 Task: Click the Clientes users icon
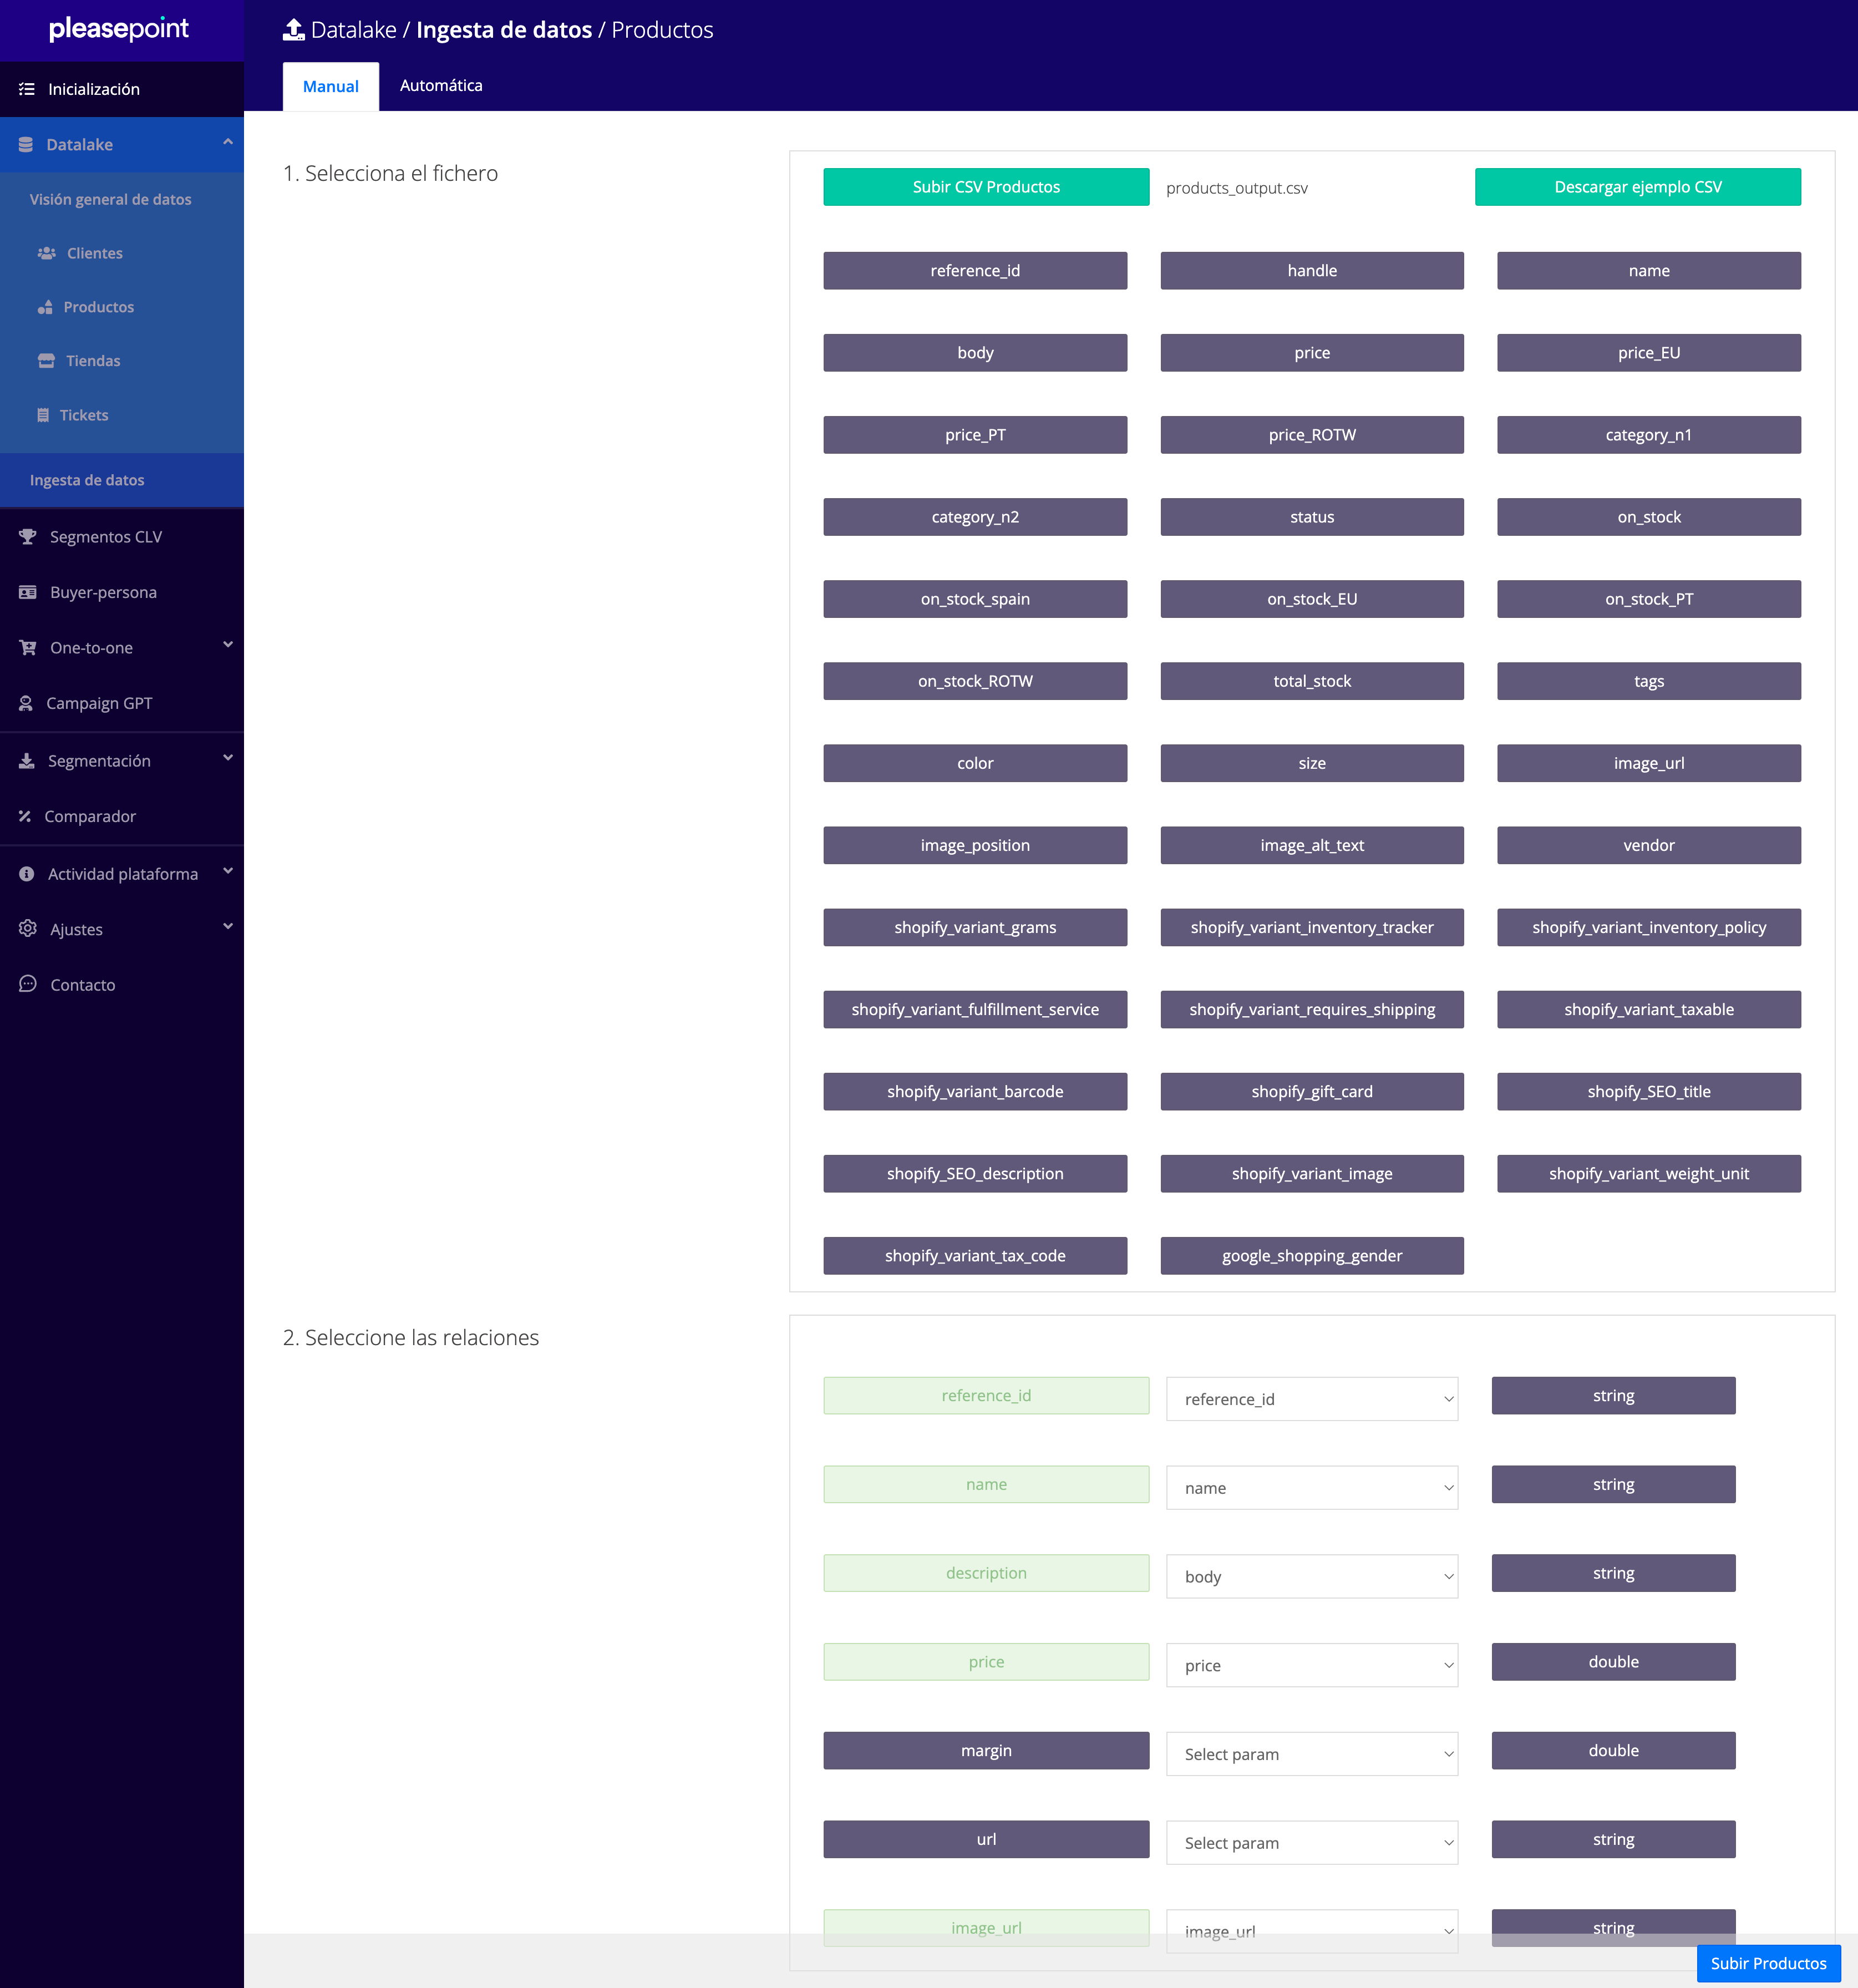coord(46,253)
